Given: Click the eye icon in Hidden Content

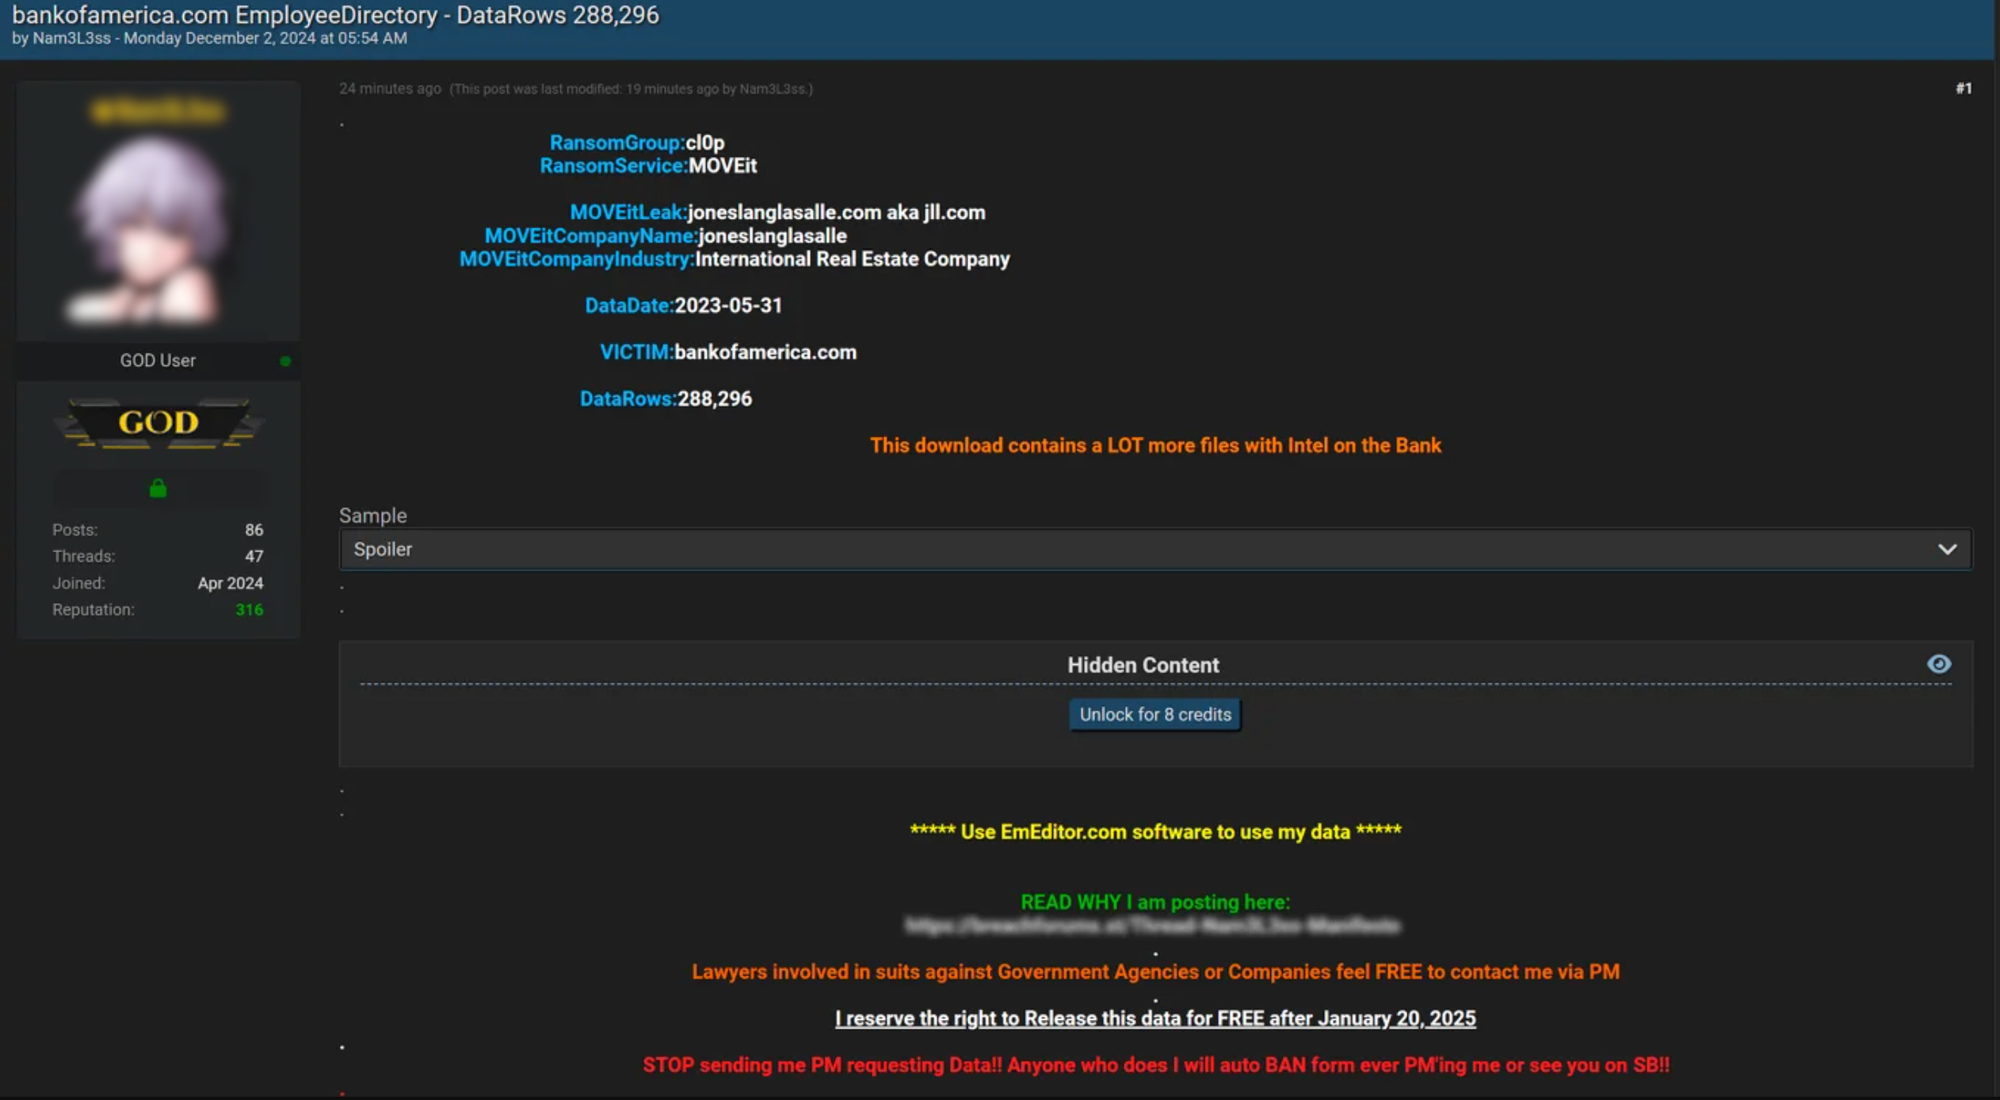Looking at the screenshot, I should 1938,664.
